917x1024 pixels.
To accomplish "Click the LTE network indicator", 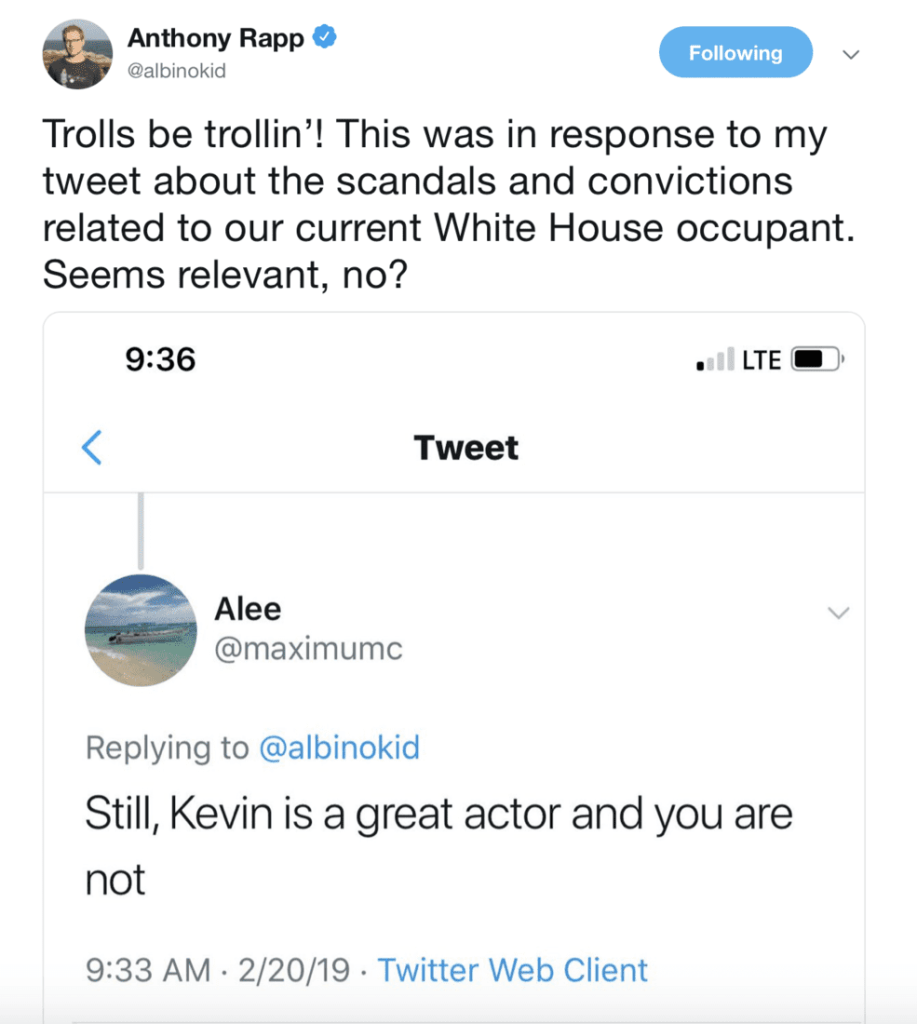I will pos(761,360).
